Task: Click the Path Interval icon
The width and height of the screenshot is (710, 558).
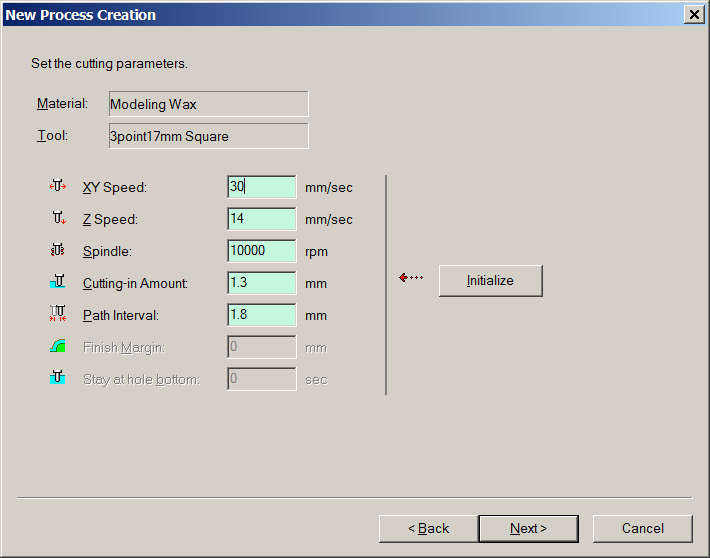Action: 58,313
